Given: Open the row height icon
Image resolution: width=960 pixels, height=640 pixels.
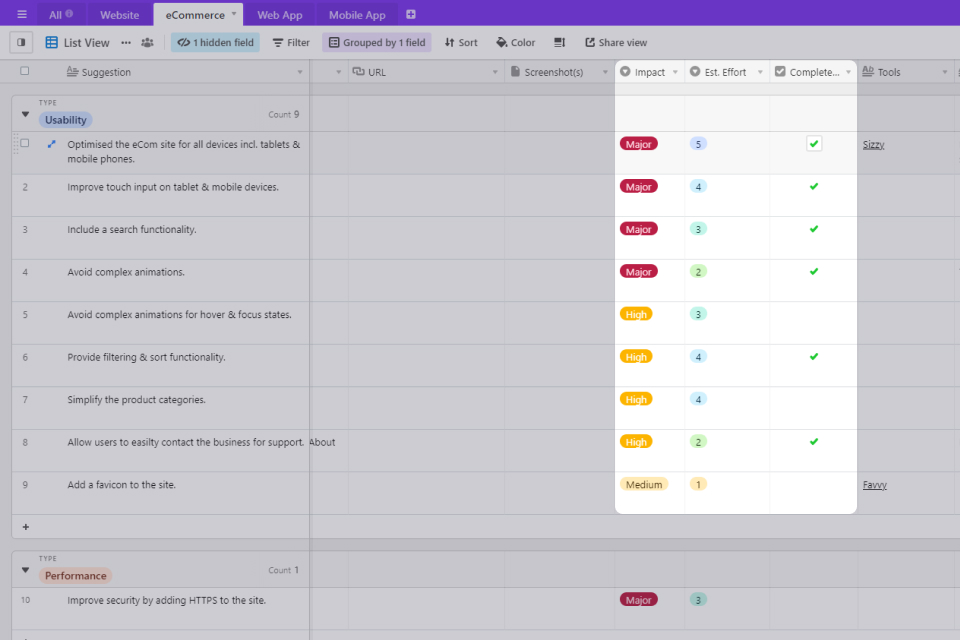Looking at the screenshot, I should (x=560, y=42).
